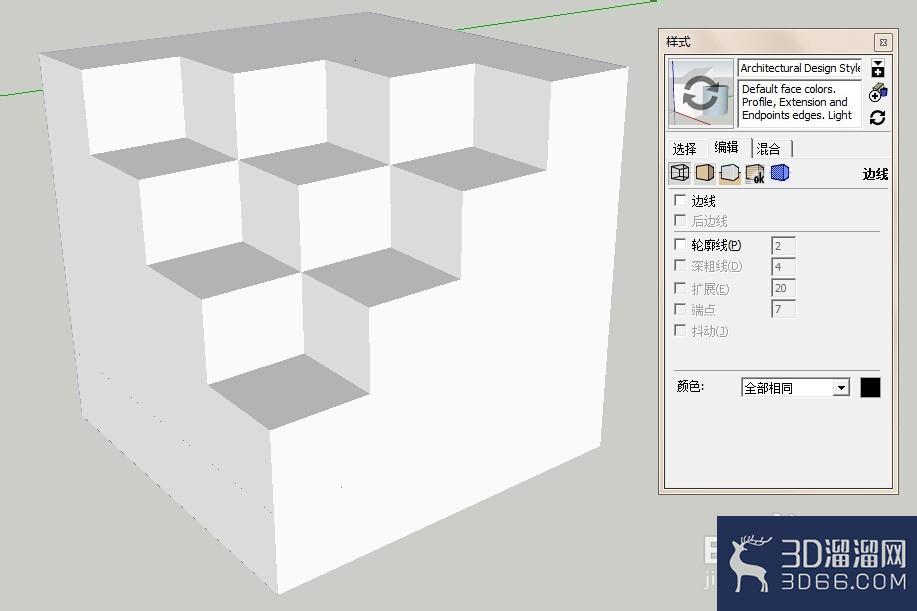Click the Create new style icon

[x=877, y=92]
